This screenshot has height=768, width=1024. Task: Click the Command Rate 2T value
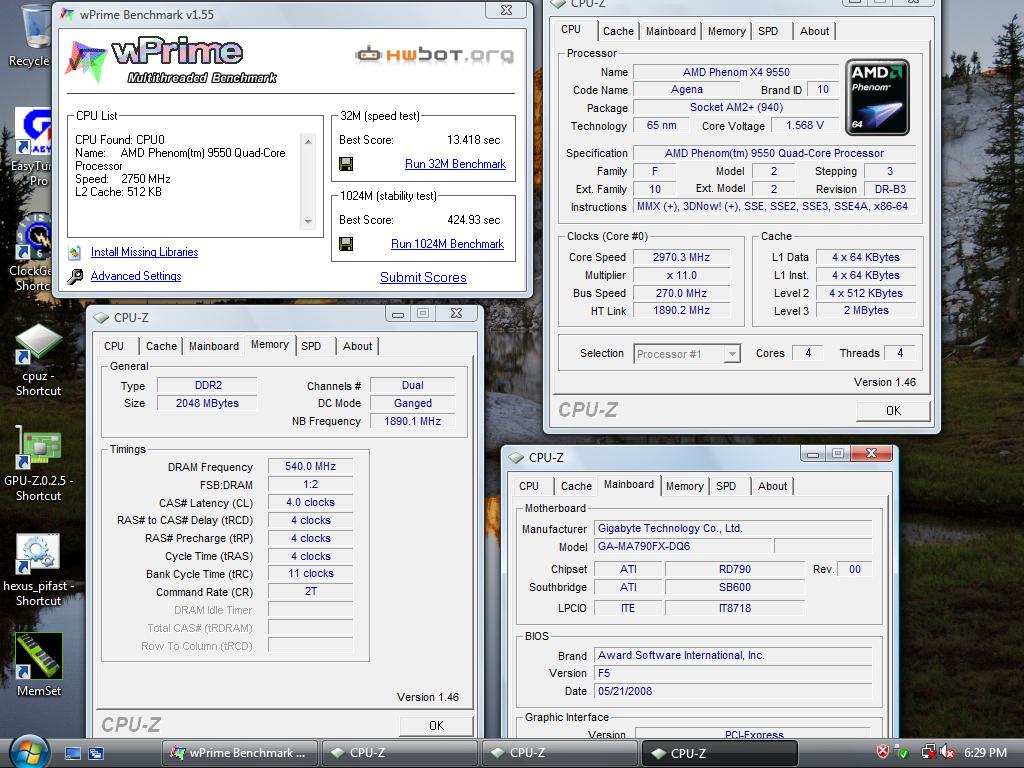click(x=310, y=591)
